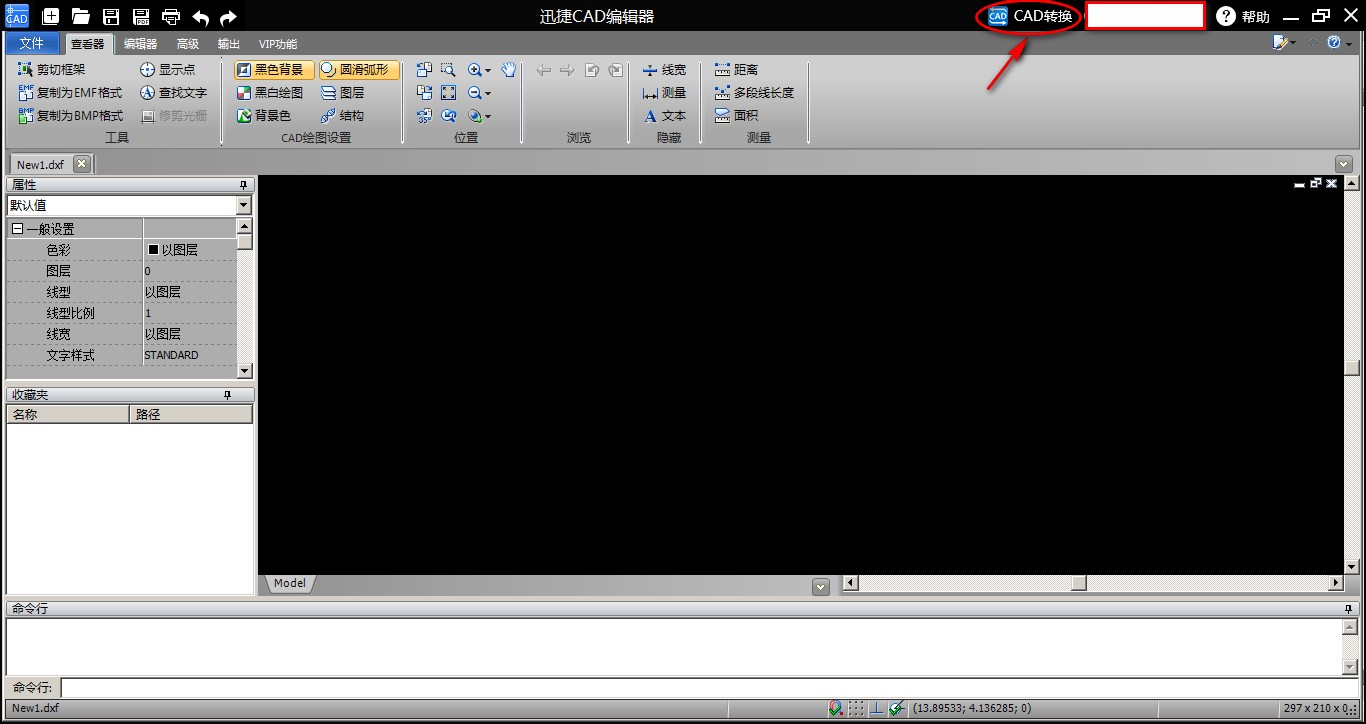
Task: Switch to the 输出 output tab
Action: [229, 44]
